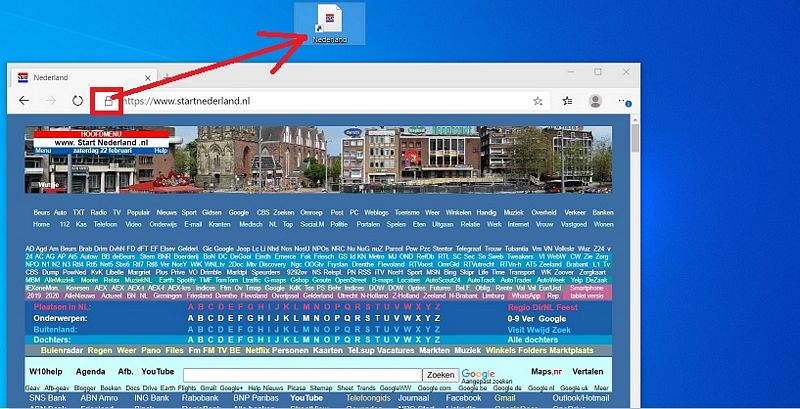Open the Telefoon link
Viewport: 800px width, 409px height.
105,224
